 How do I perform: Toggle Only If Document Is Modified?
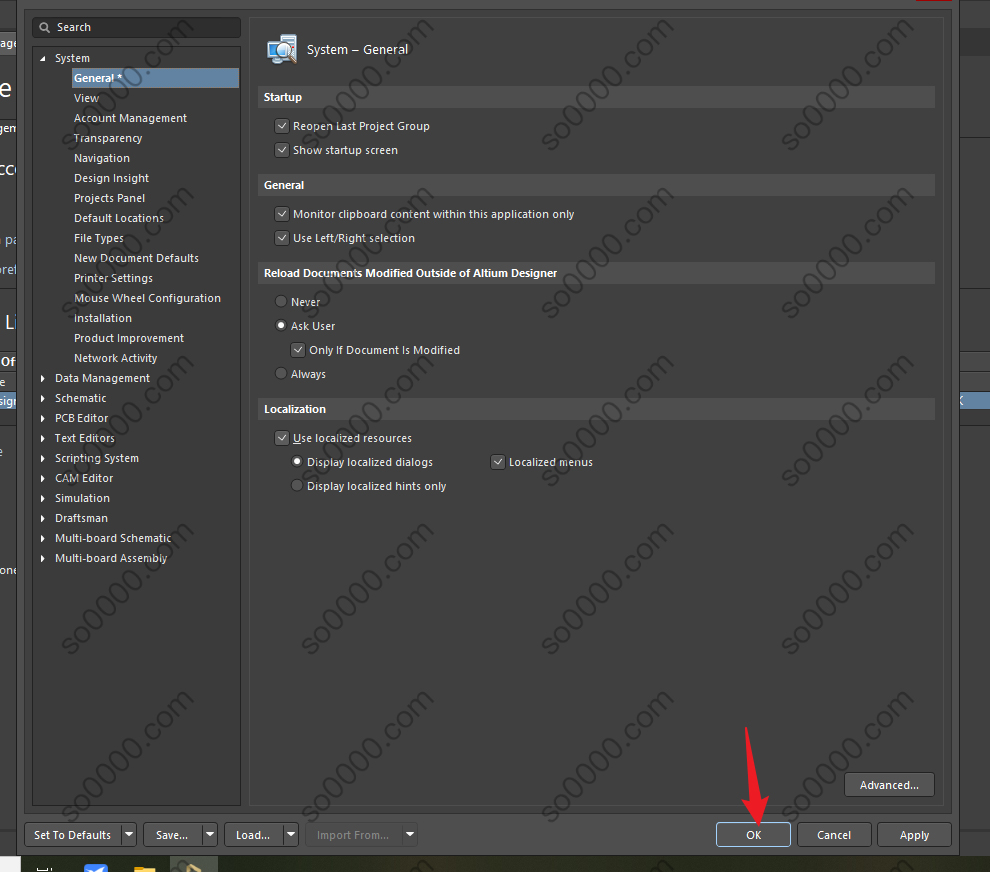tap(298, 349)
